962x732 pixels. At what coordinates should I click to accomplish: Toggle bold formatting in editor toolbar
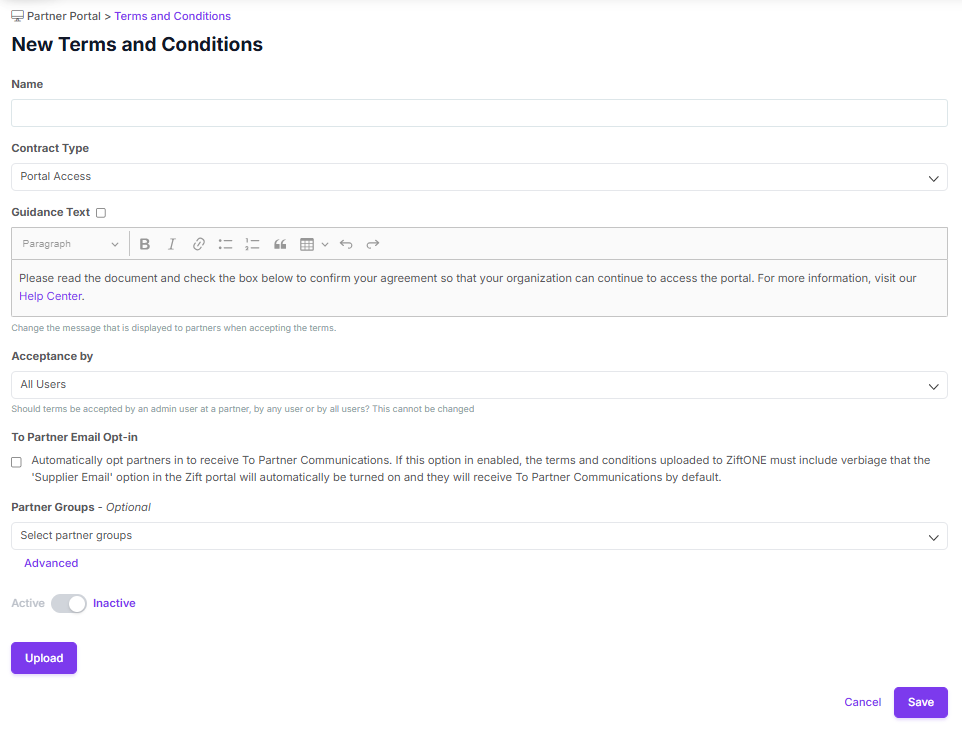145,244
